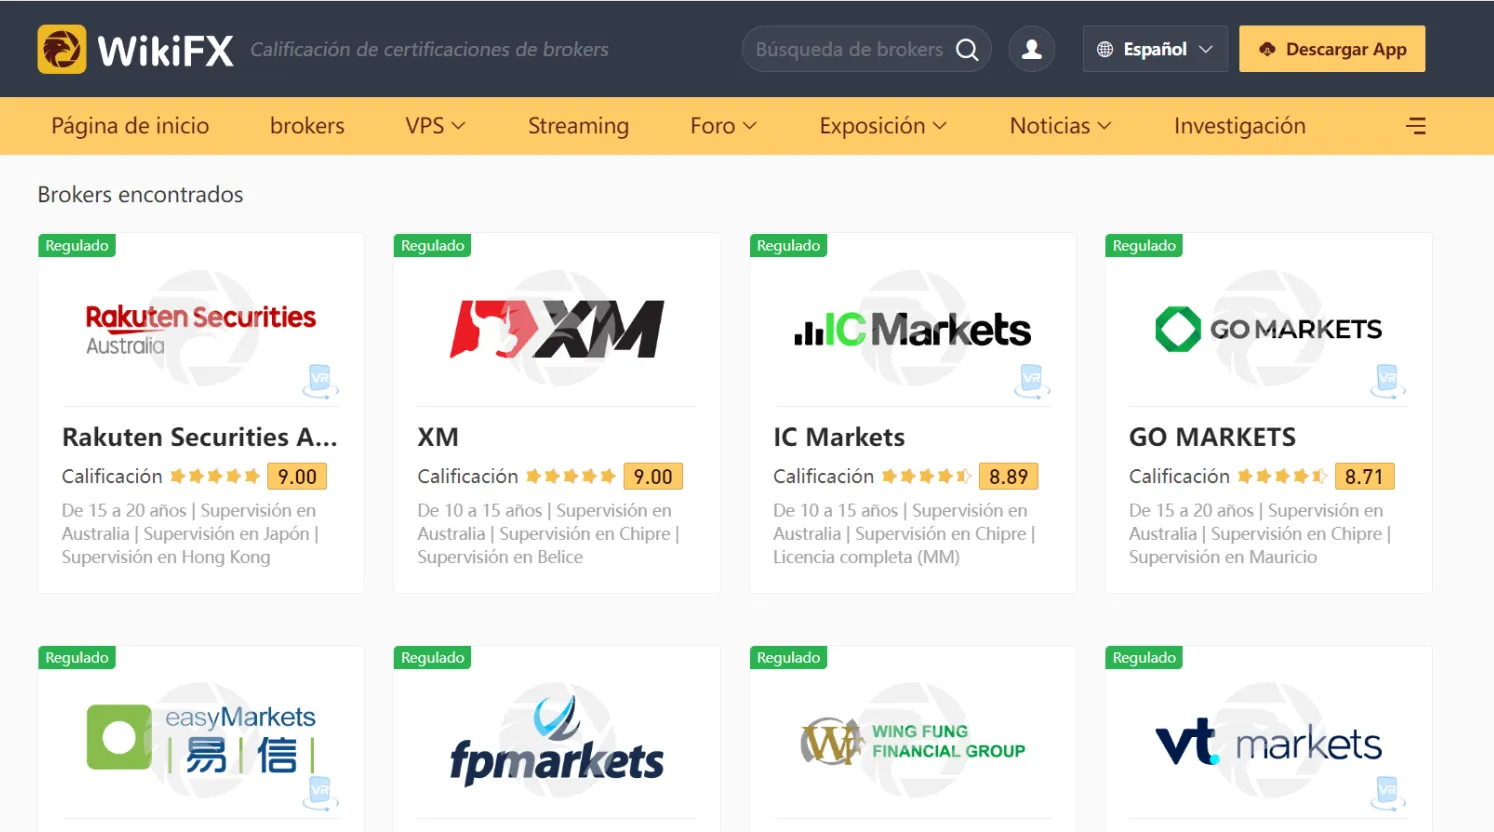1494x832 pixels.
Task: Click the WikiFX brand name text
Action: tap(165, 50)
